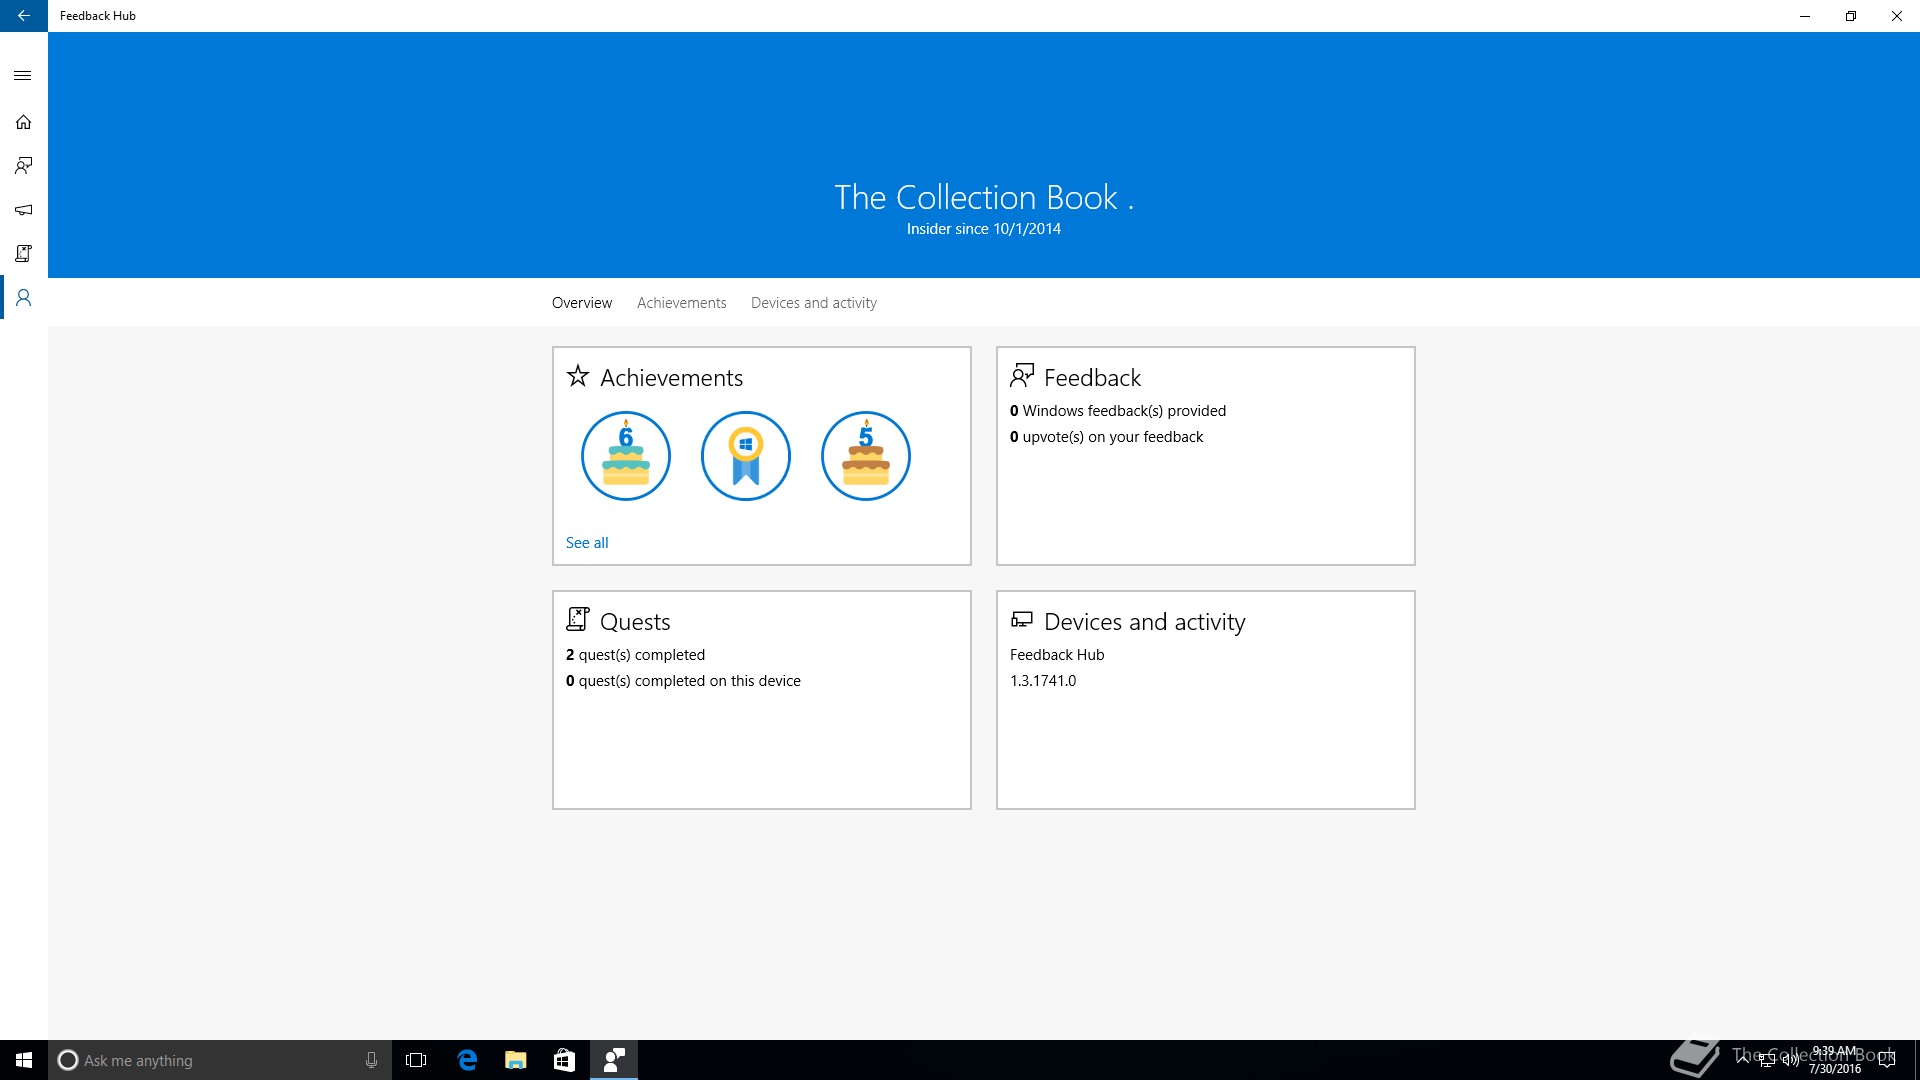Click the feedback icon in Feedback card

point(1022,376)
